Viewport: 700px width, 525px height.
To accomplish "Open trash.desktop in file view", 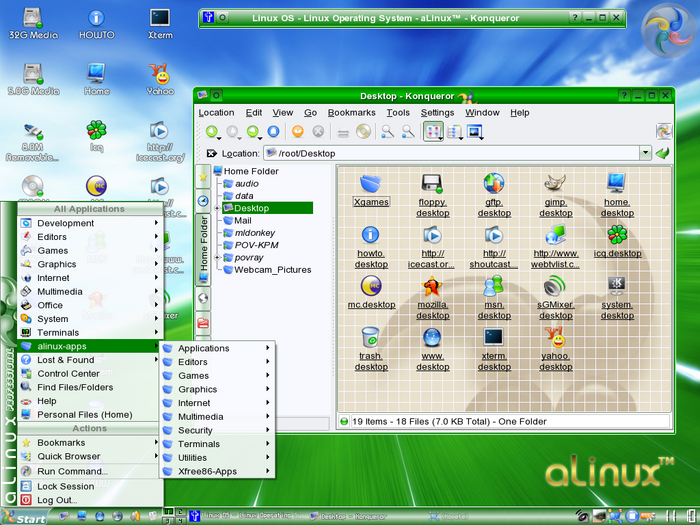I will [x=371, y=350].
